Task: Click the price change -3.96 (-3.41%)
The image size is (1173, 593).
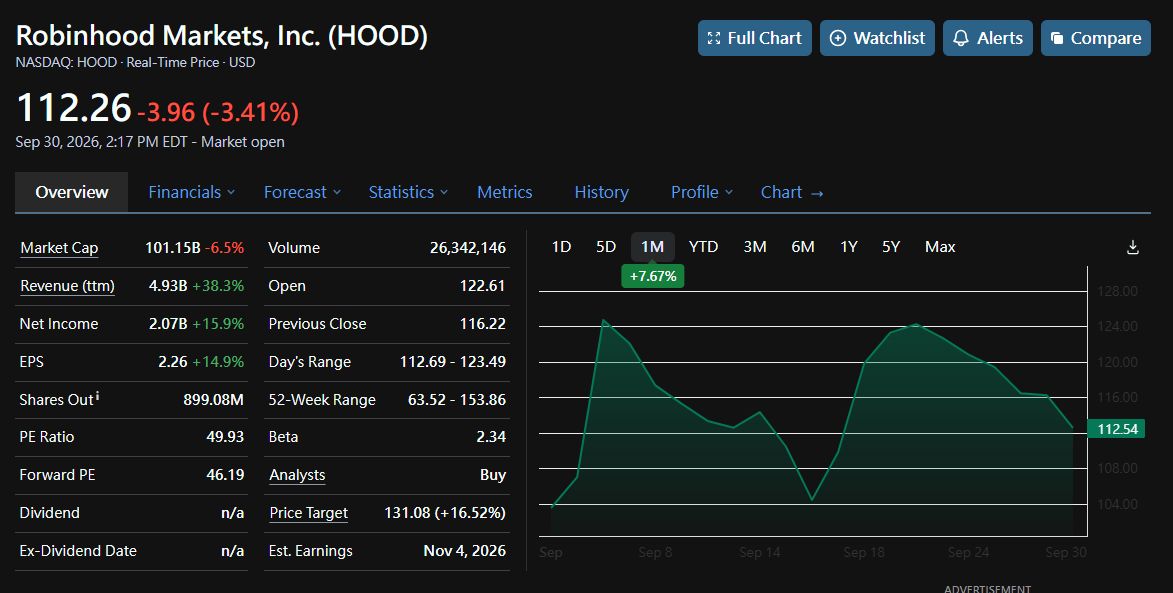Action: [218, 112]
